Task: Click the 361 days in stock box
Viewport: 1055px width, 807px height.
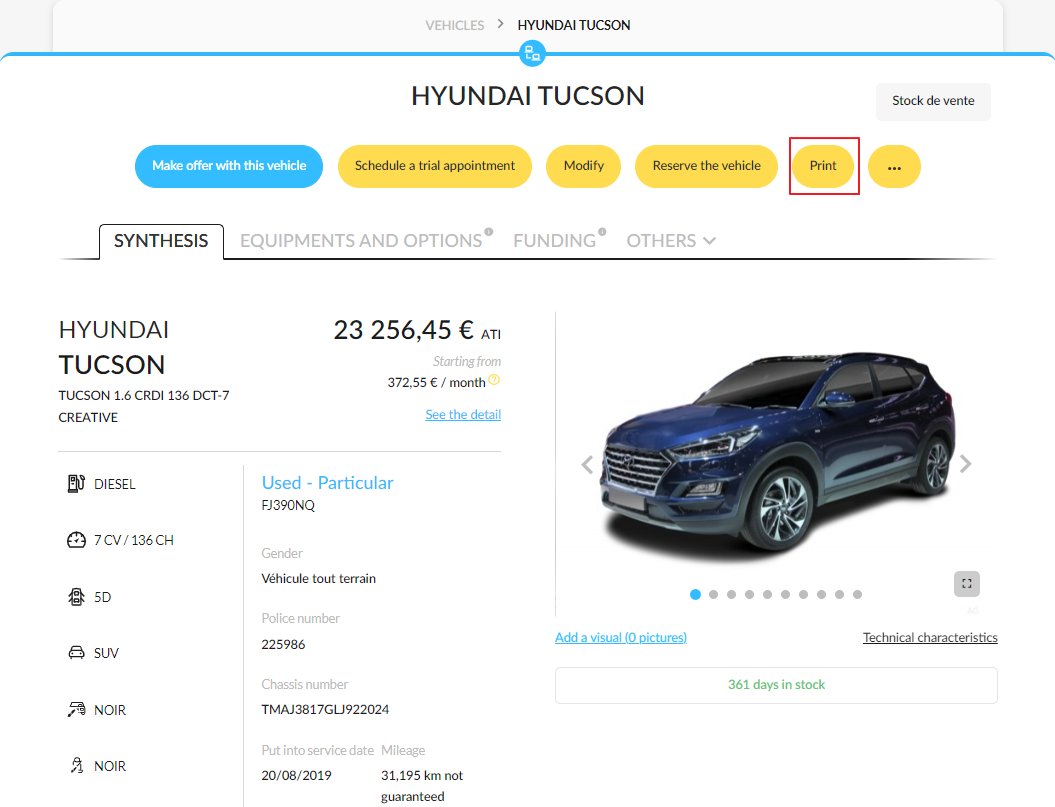Action: (776, 685)
